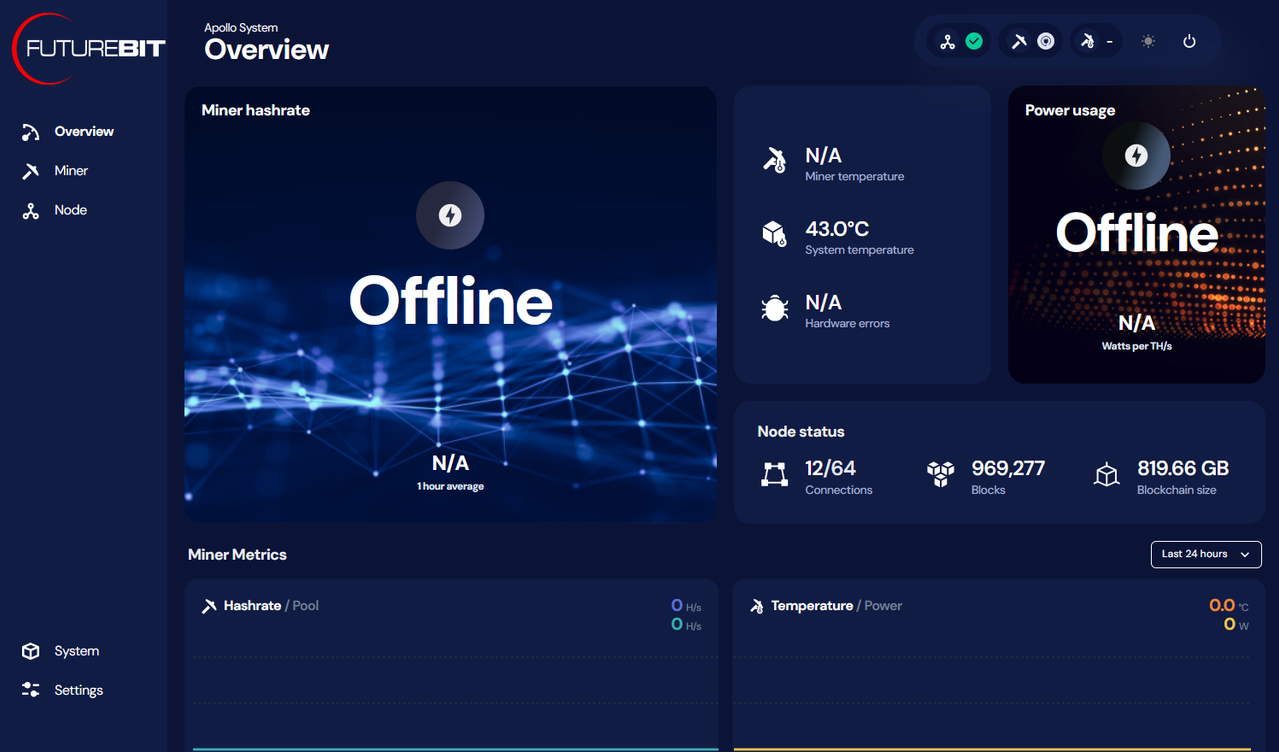Screen dimensions: 1279x752
Task: Click the pickaxe icon beside Hashrate chart title
Action: click(x=209, y=606)
